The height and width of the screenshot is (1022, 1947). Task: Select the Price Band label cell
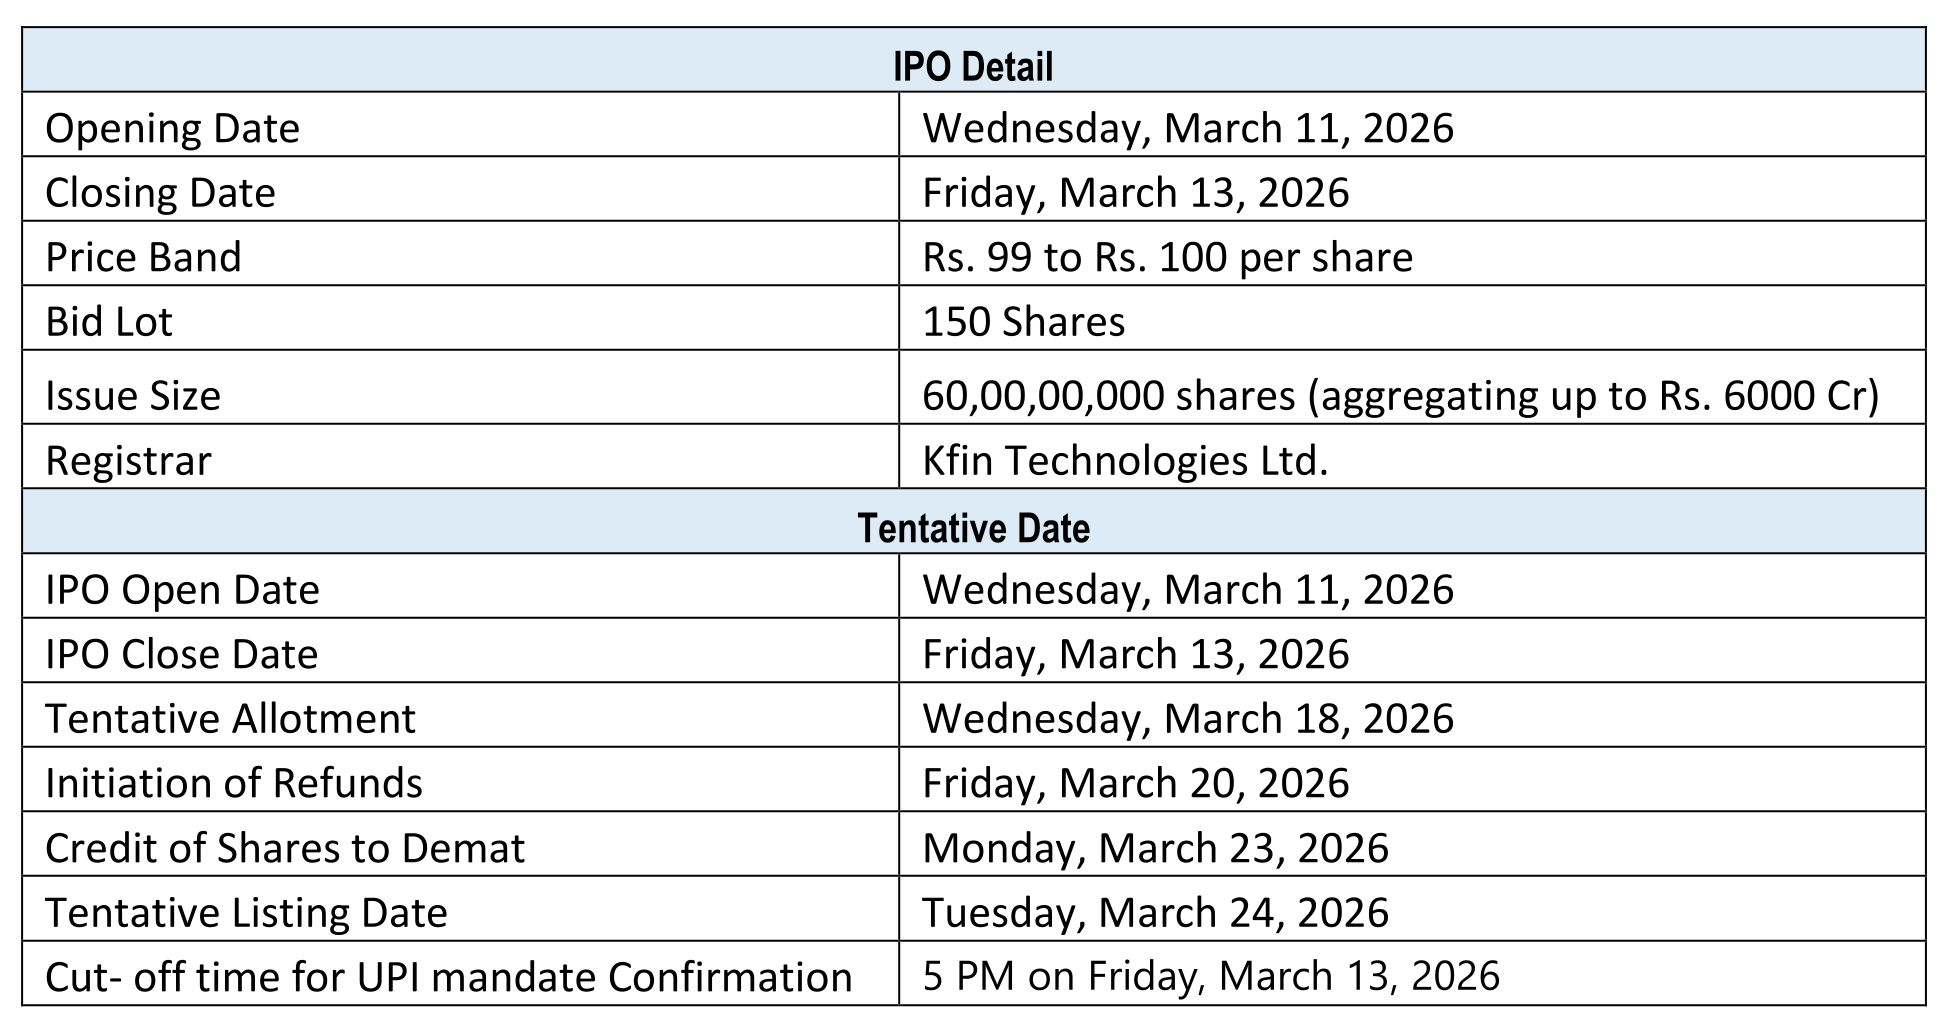click(x=143, y=257)
